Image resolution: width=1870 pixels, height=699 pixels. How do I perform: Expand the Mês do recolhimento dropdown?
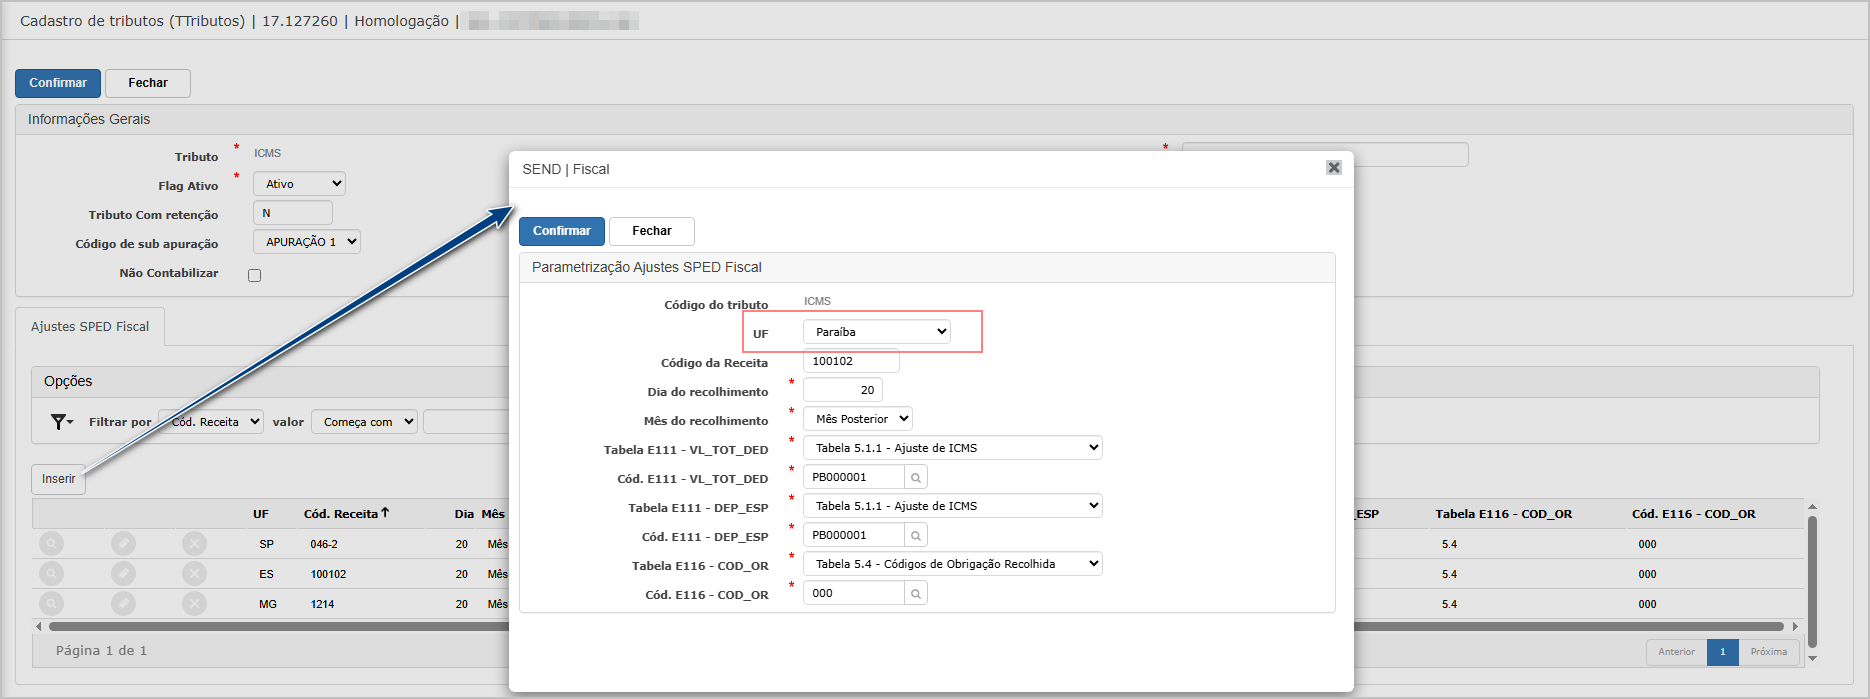click(x=857, y=419)
